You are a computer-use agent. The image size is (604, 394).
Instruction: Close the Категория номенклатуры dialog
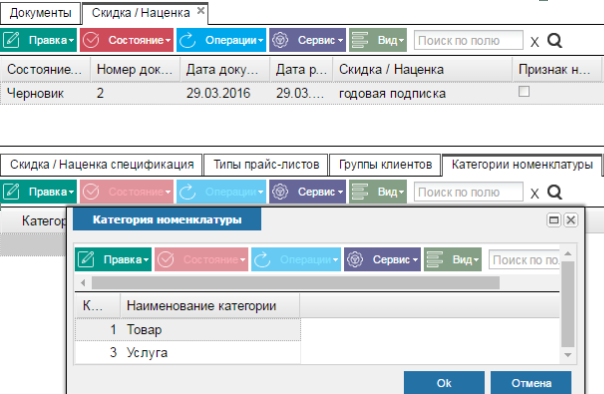coord(571,220)
